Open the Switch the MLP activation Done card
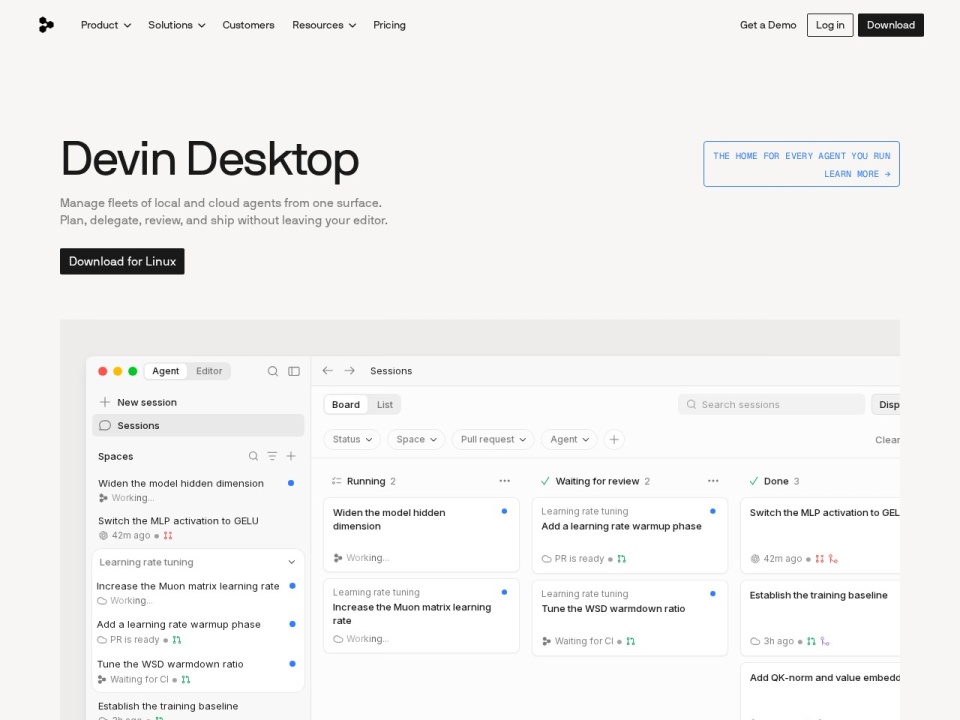Viewport: 960px width, 720px height. [820, 536]
